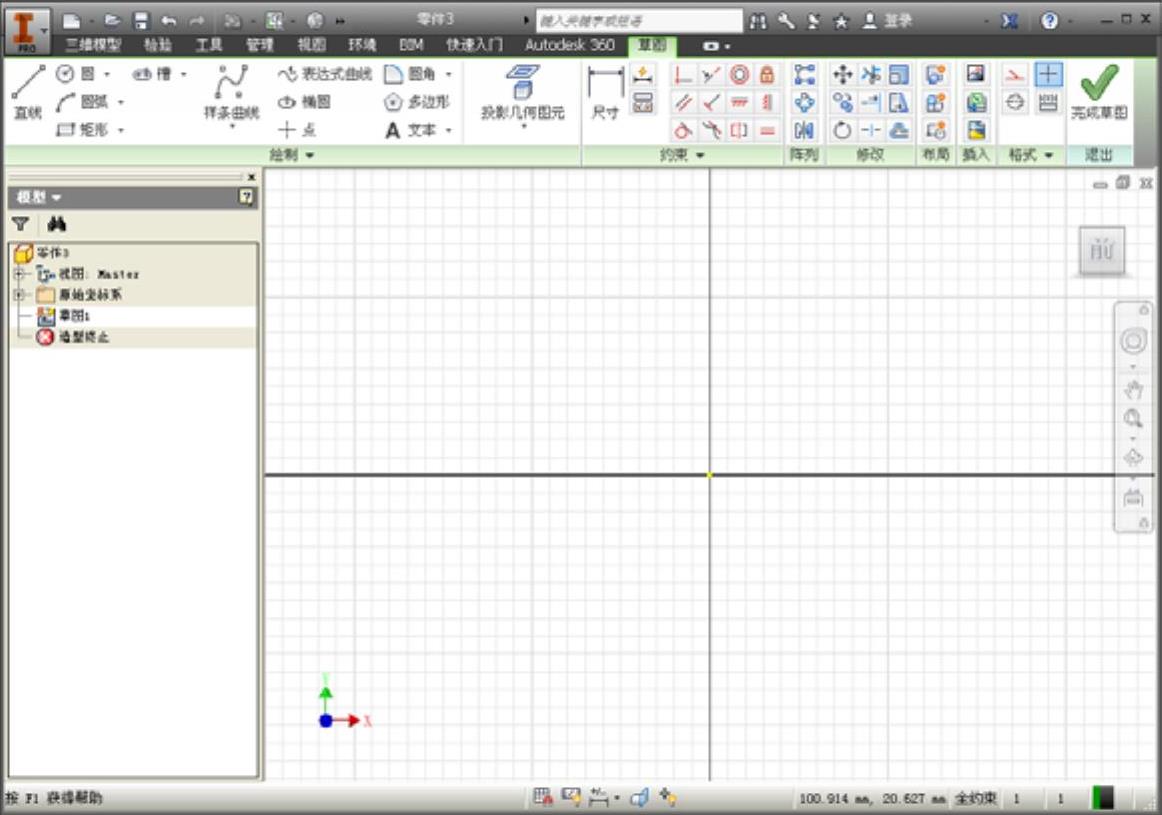
Task: Apply the Concentric constraint icon
Action: point(739,74)
